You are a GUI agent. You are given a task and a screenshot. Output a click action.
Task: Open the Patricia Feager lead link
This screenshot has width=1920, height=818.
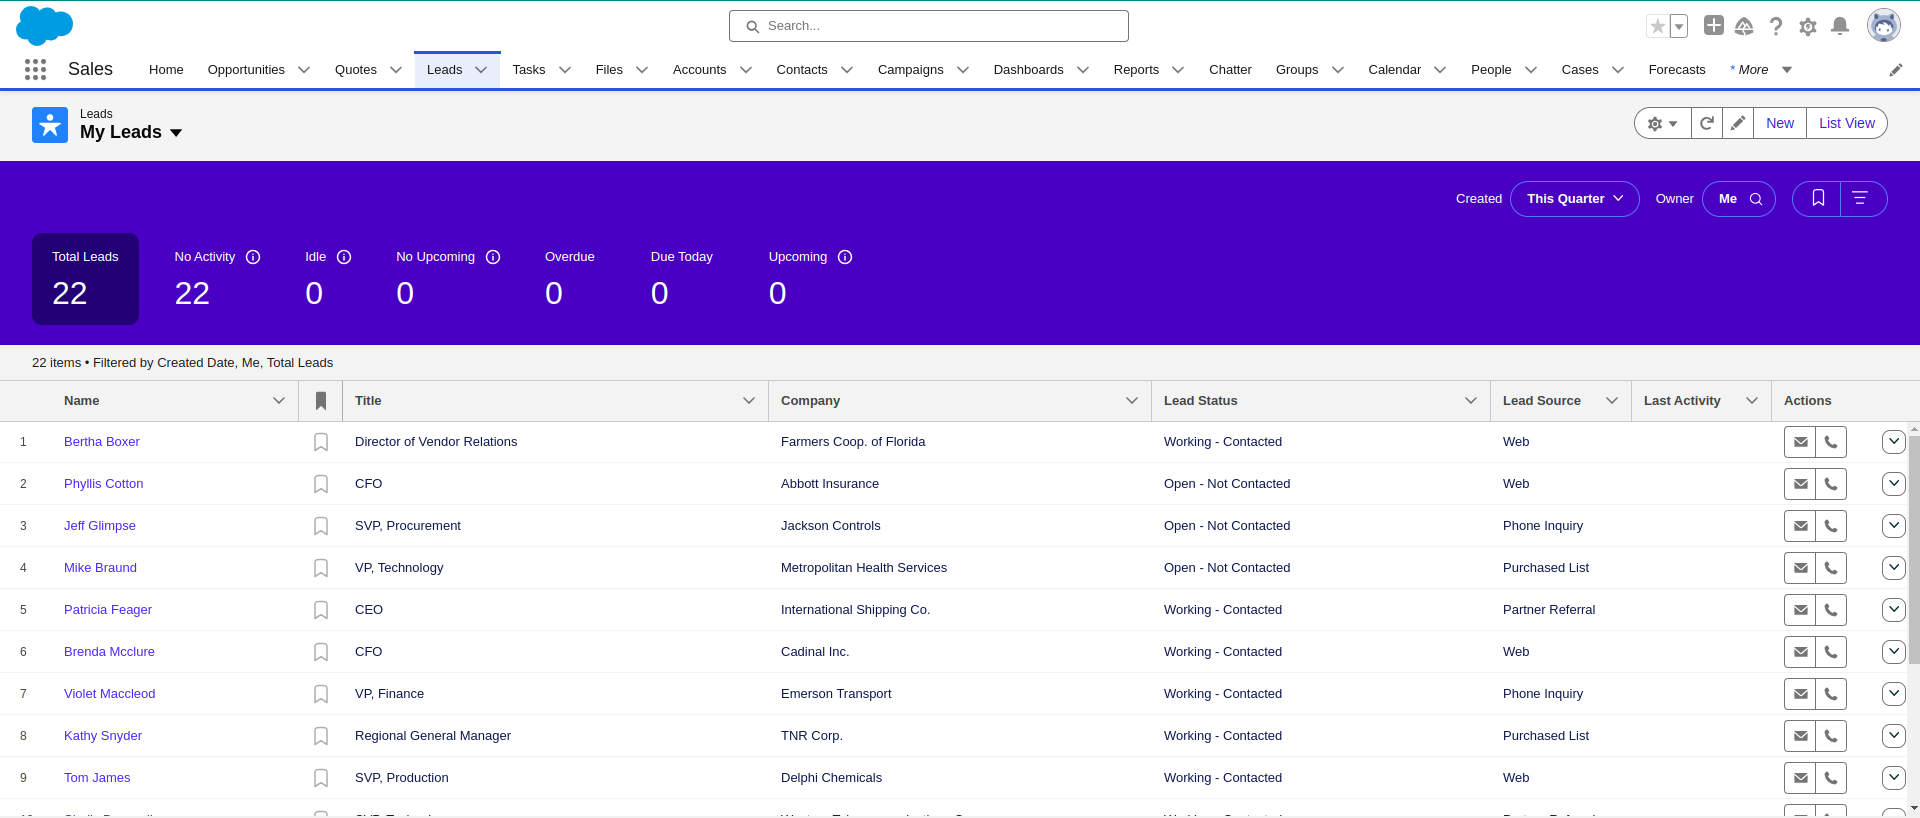[x=108, y=610]
